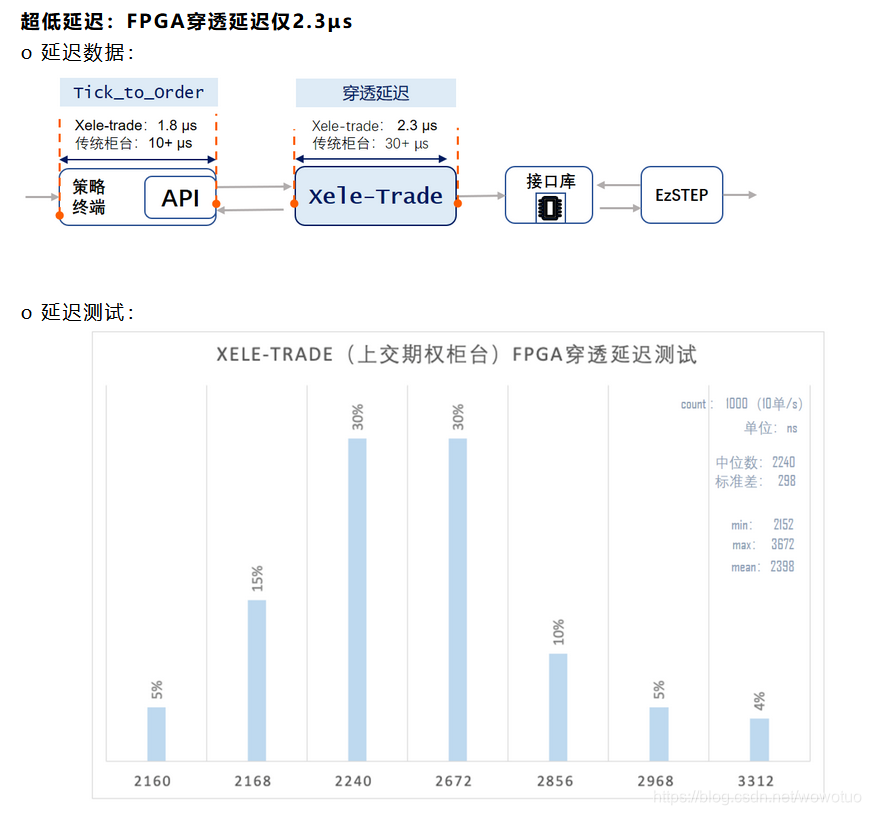Click the x-axis label 3312
This screenshot has width=871, height=815.
tap(756, 781)
